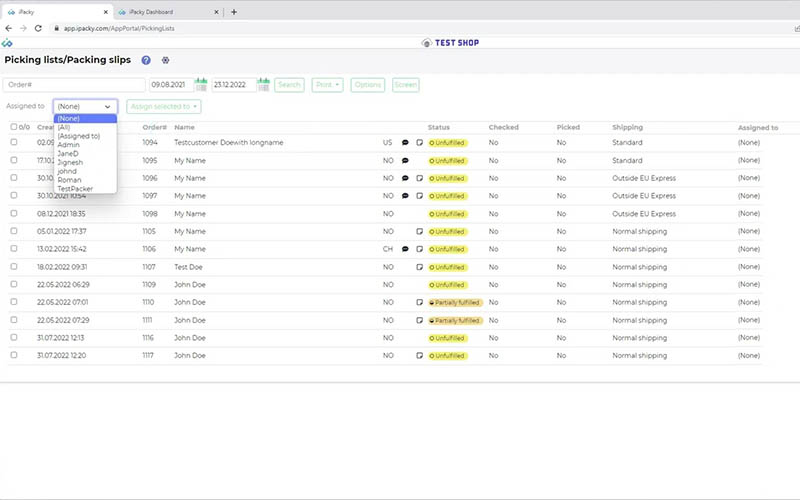The height and width of the screenshot is (500, 800).
Task: Collapse the Assigned to (None) dropdown
Action: (85, 107)
